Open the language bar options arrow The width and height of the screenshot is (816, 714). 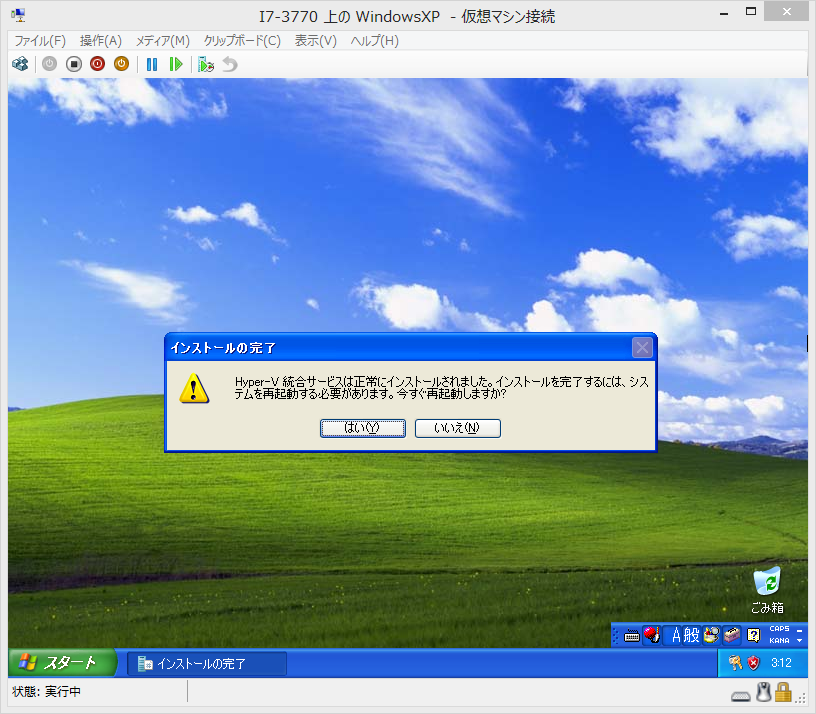800,641
